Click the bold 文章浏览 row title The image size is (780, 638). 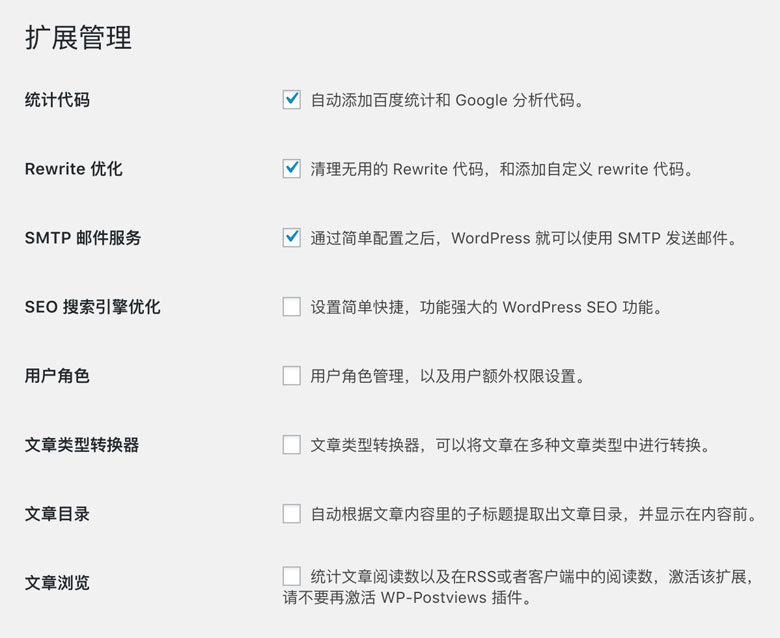[x=57, y=583]
